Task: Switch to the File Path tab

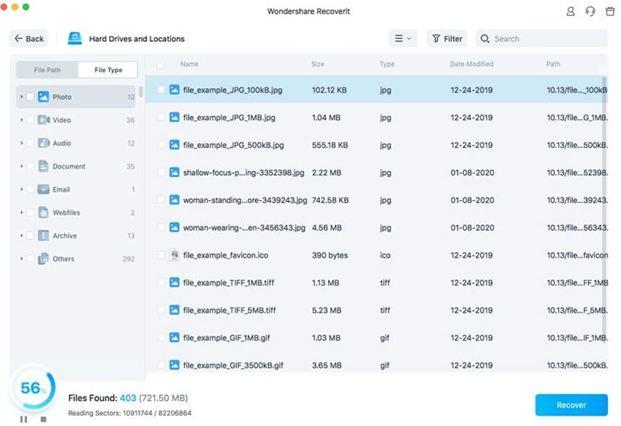Action: click(x=47, y=70)
